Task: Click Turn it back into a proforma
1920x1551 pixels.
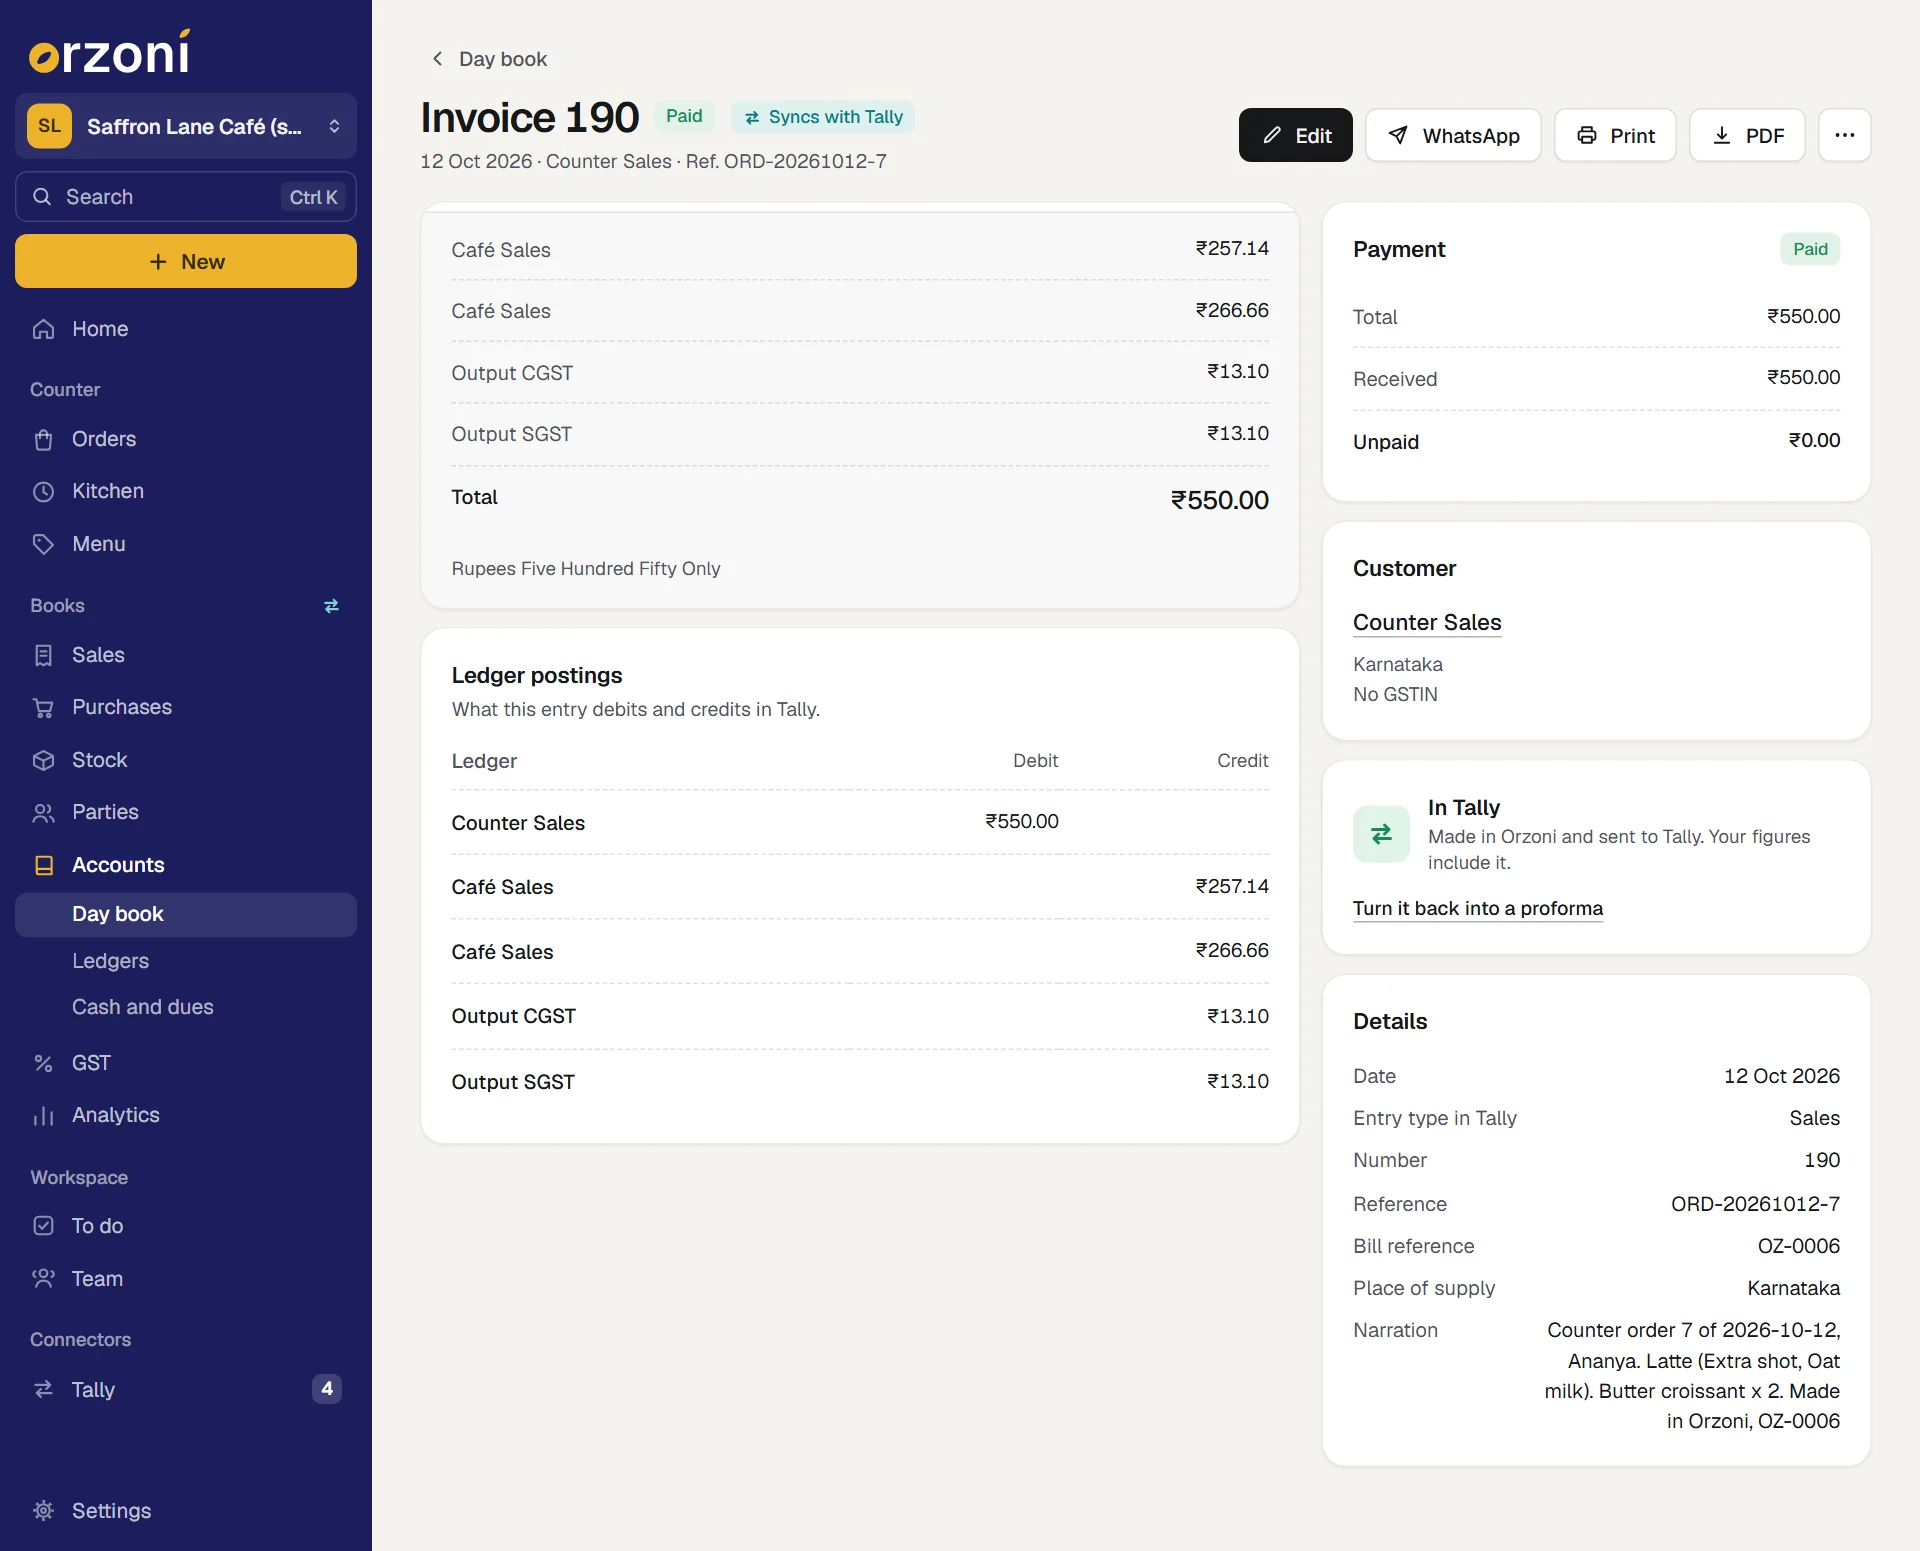Action: pyautogui.click(x=1477, y=908)
